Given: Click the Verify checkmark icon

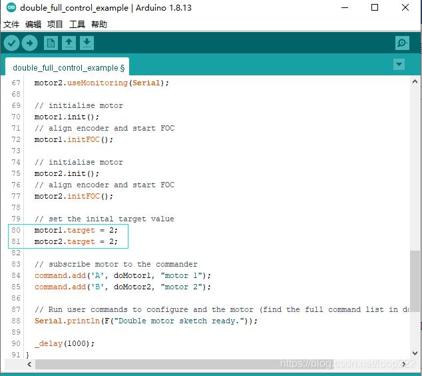Looking at the screenshot, I should coord(12,43).
